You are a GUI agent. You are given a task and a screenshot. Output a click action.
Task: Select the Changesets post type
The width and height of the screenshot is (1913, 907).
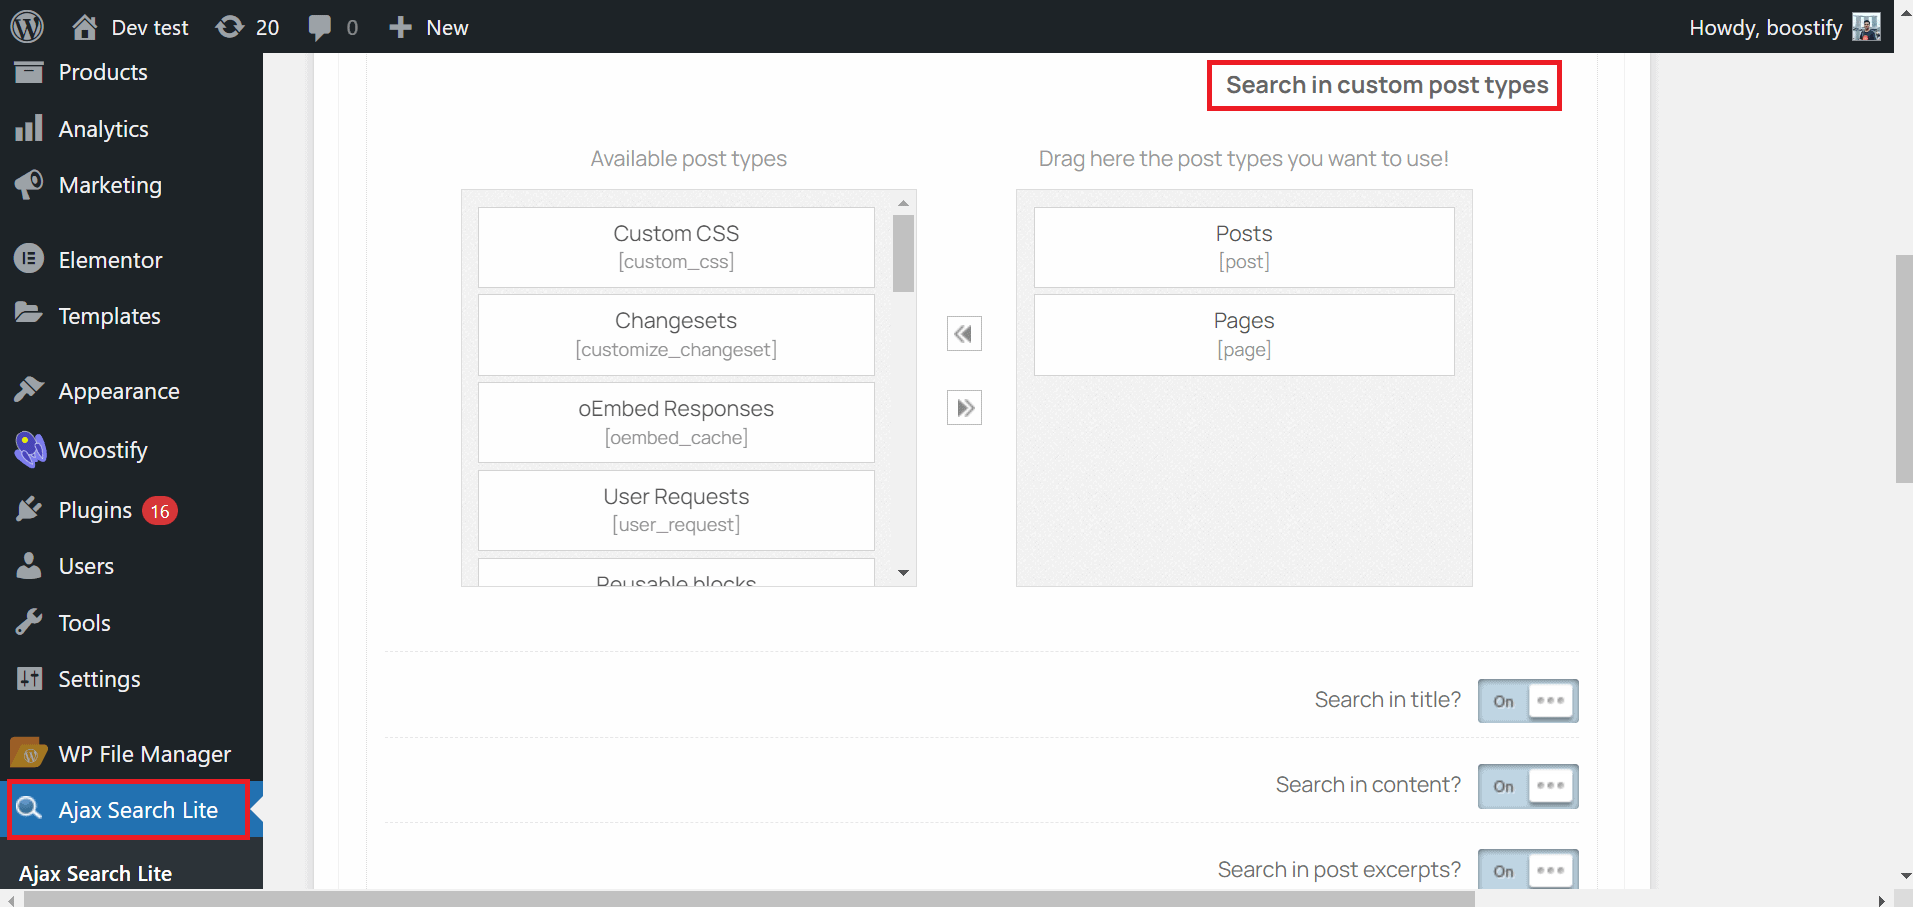pyautogui.click(x=676, y=335)
